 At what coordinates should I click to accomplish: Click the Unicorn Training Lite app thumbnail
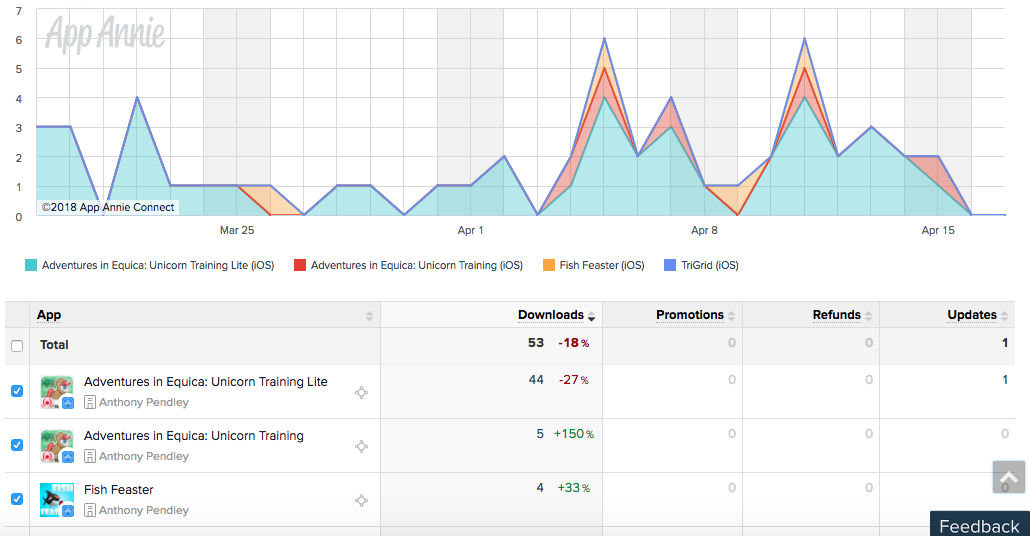tap(57, 392)
